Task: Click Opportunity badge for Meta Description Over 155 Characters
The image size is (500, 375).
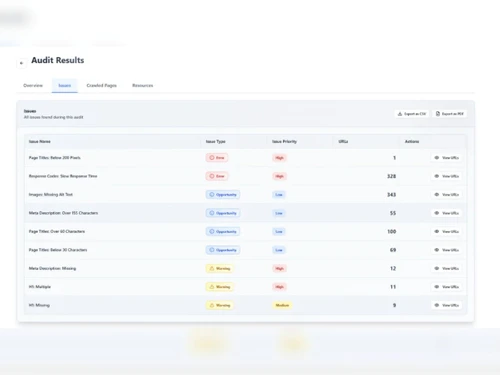Action: pyautogui.click(x=223, y=213)
